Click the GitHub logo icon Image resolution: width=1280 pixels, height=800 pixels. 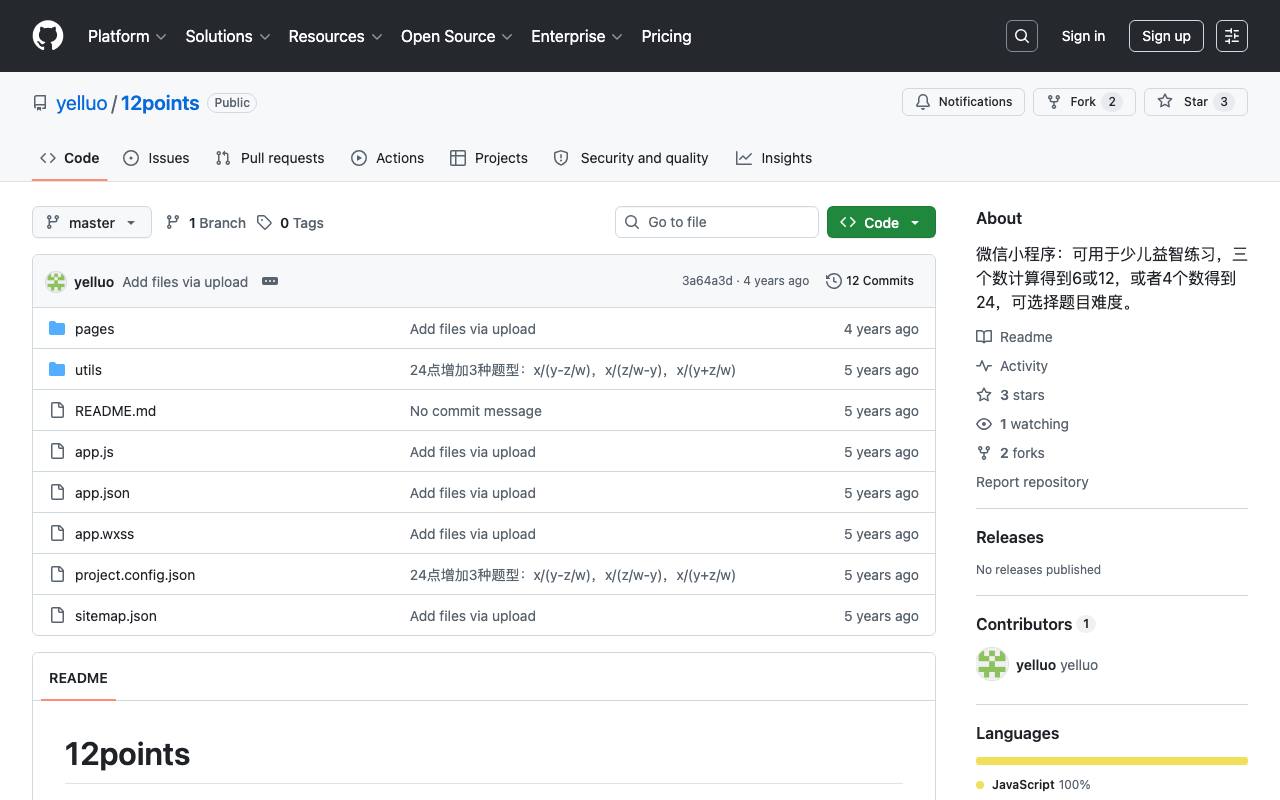[x=48, y=36]
